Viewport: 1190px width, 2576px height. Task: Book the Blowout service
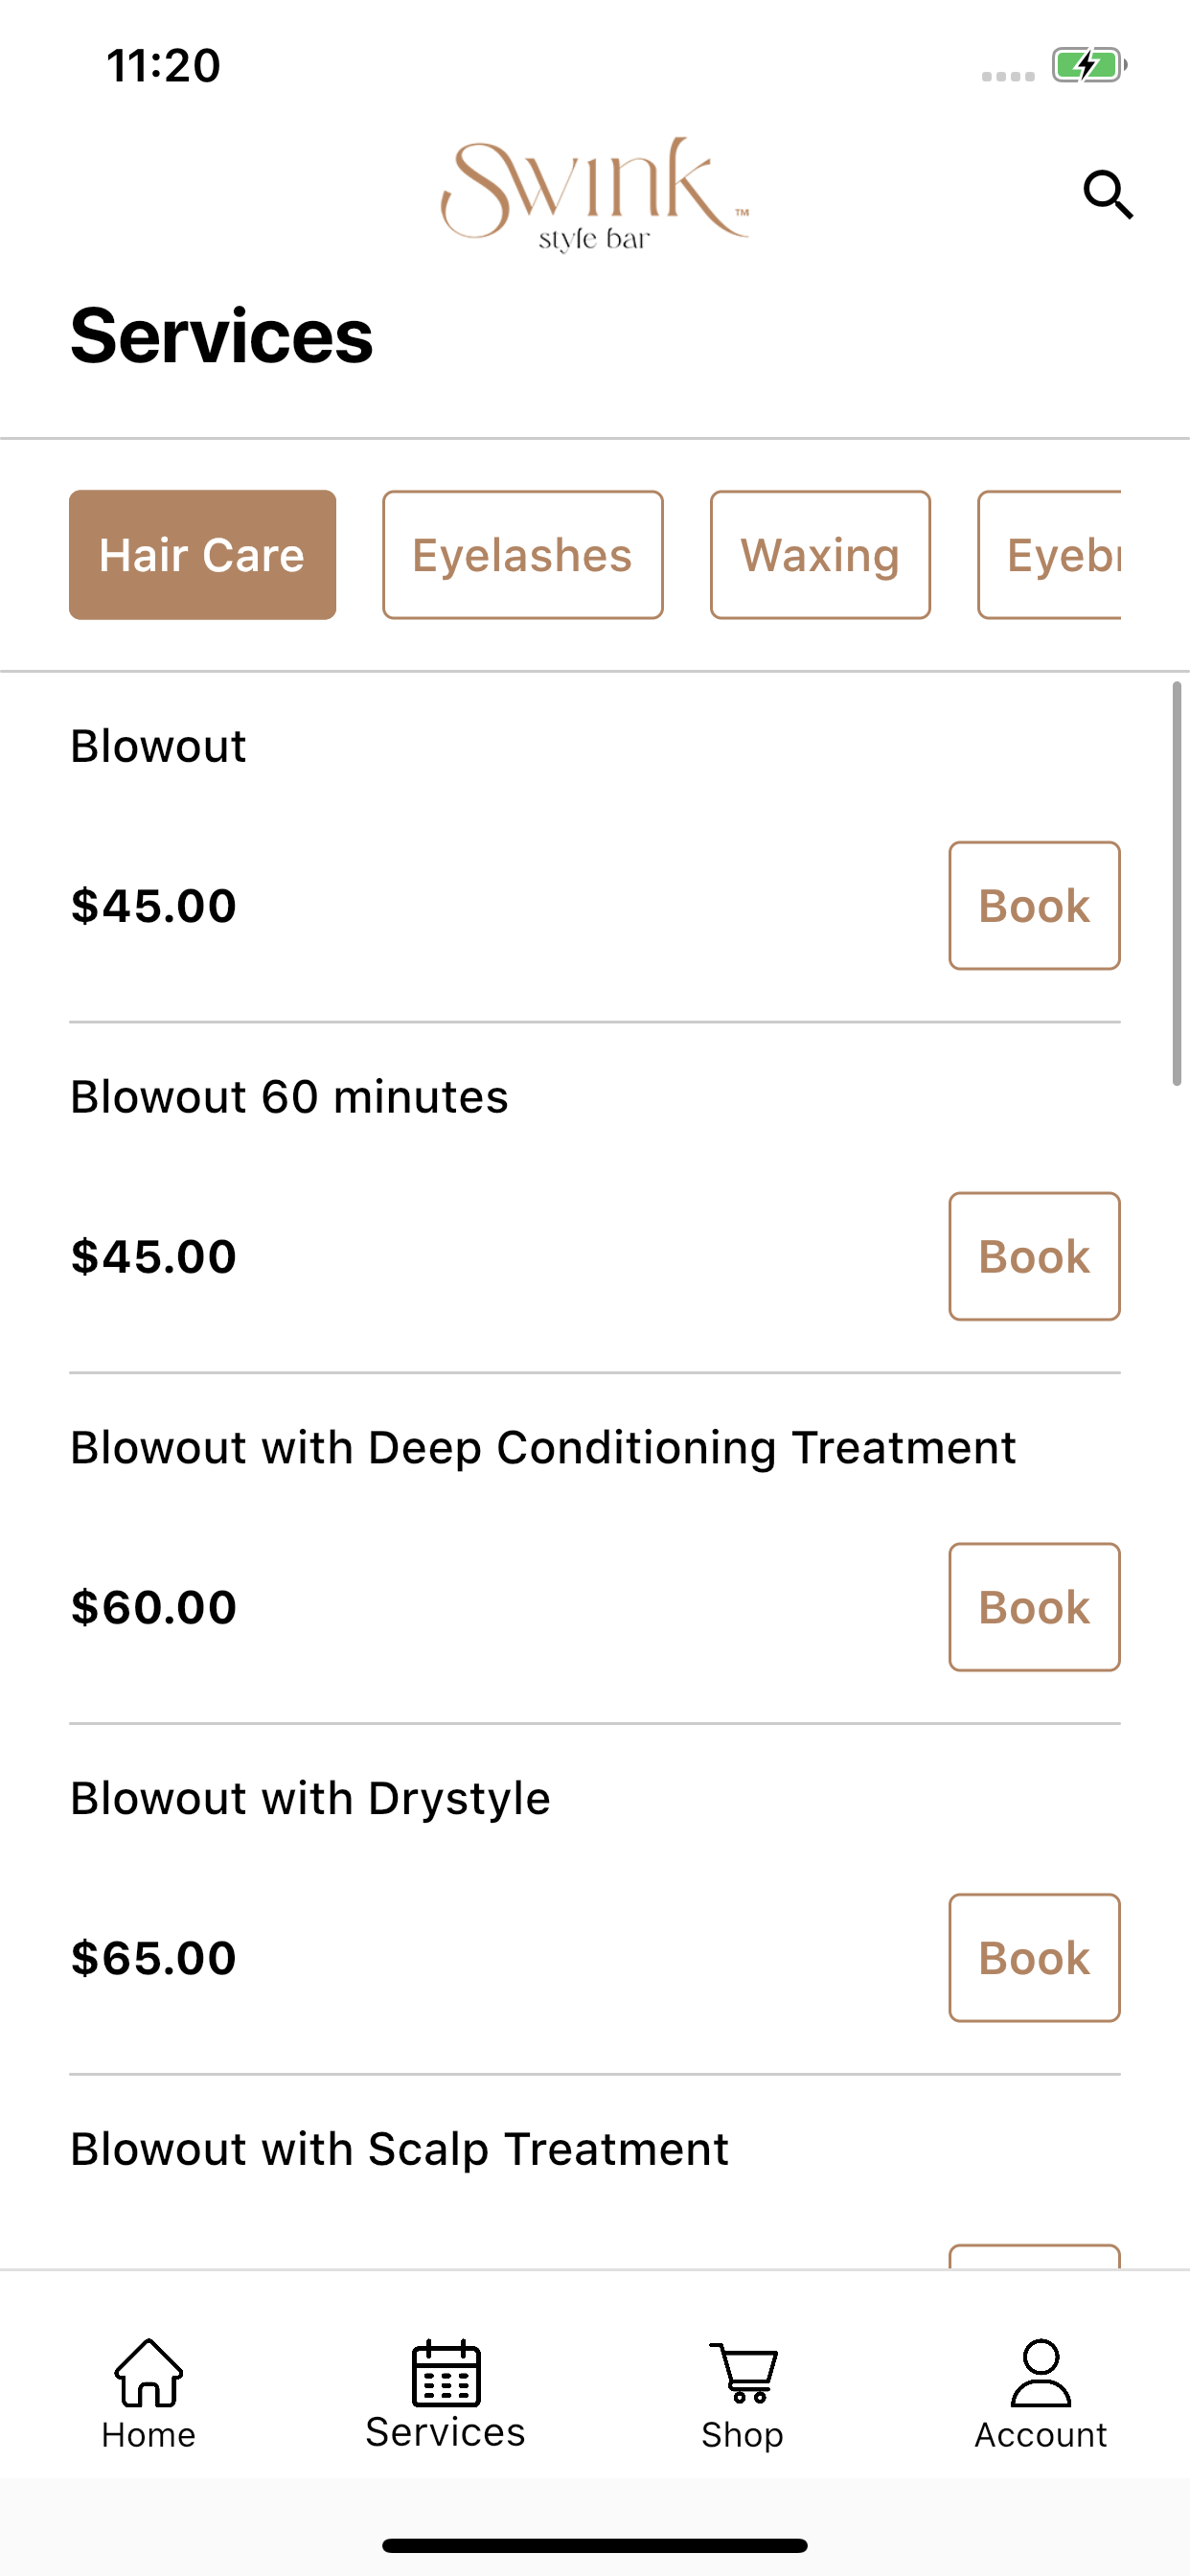(x=1034, y=906)
